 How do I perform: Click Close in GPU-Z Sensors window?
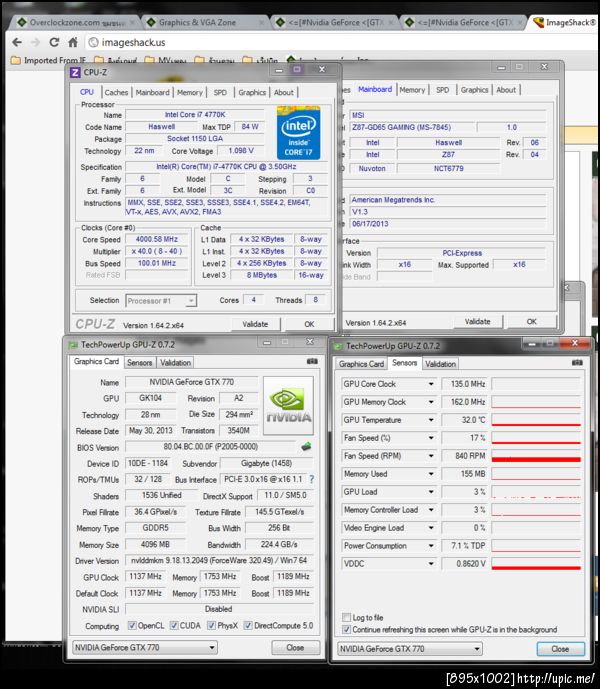coord(560,649)
